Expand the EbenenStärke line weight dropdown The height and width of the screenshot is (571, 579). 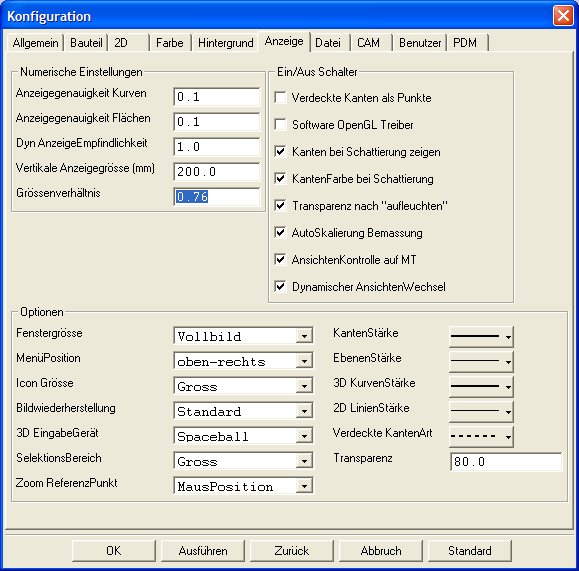(481, 361)
